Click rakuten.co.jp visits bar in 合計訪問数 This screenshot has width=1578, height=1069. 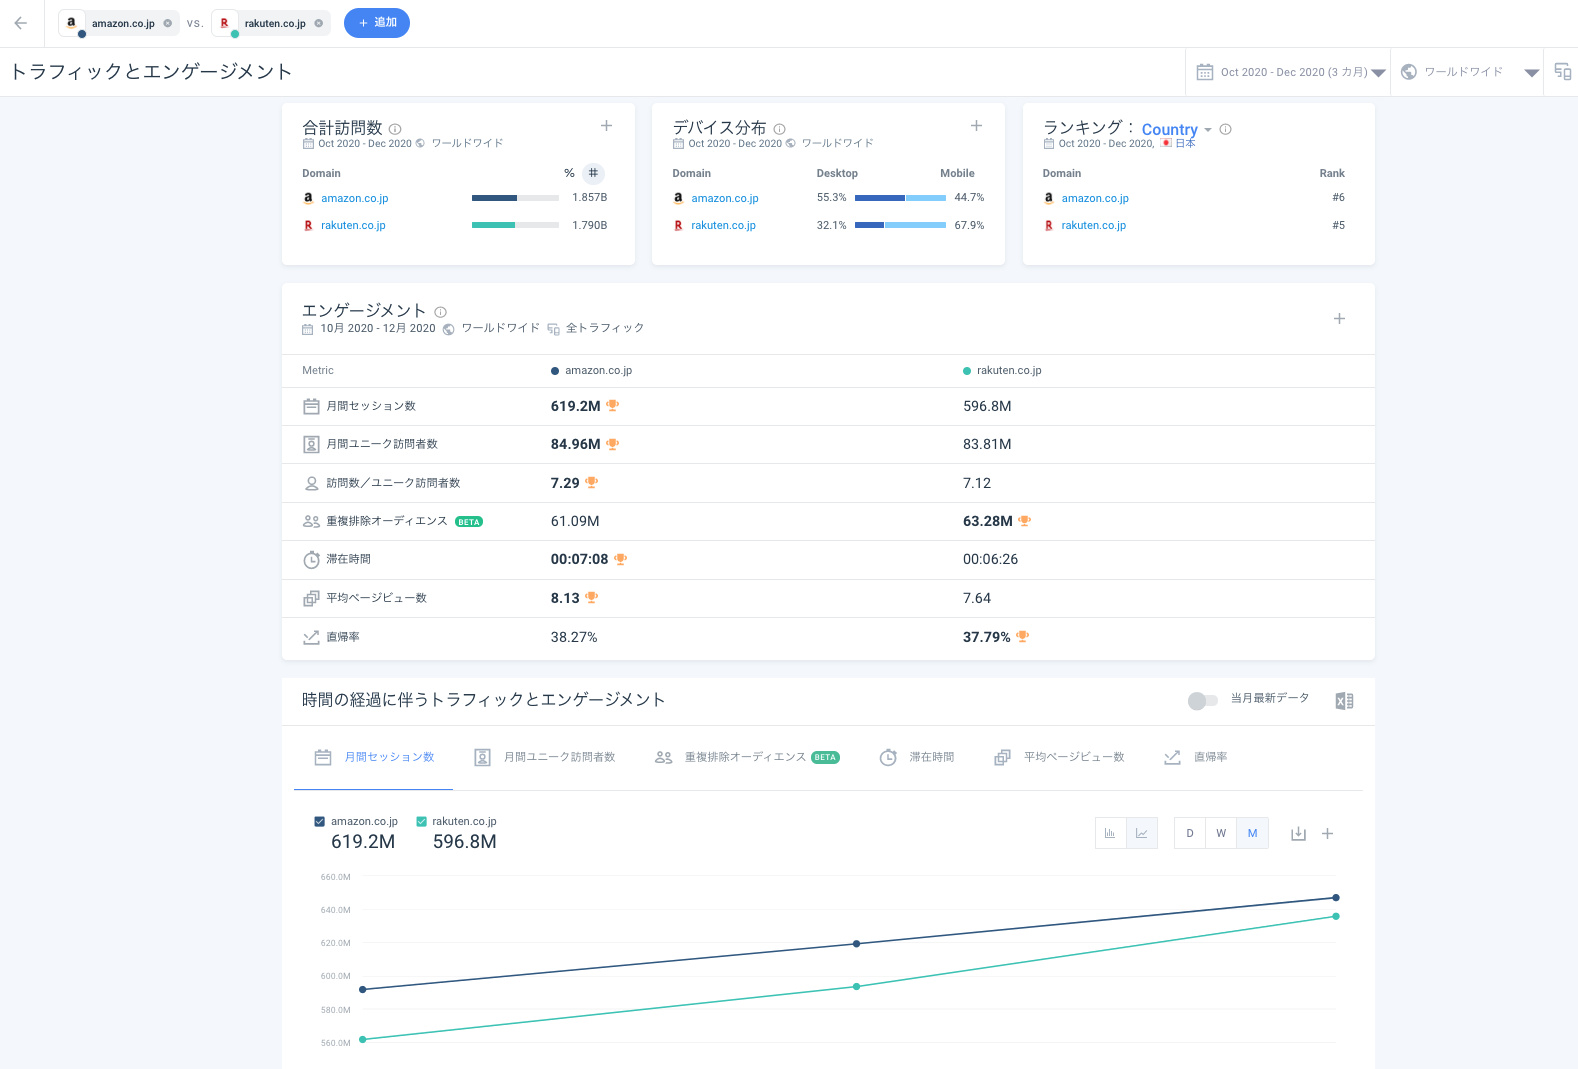click(x=515, y=225)
